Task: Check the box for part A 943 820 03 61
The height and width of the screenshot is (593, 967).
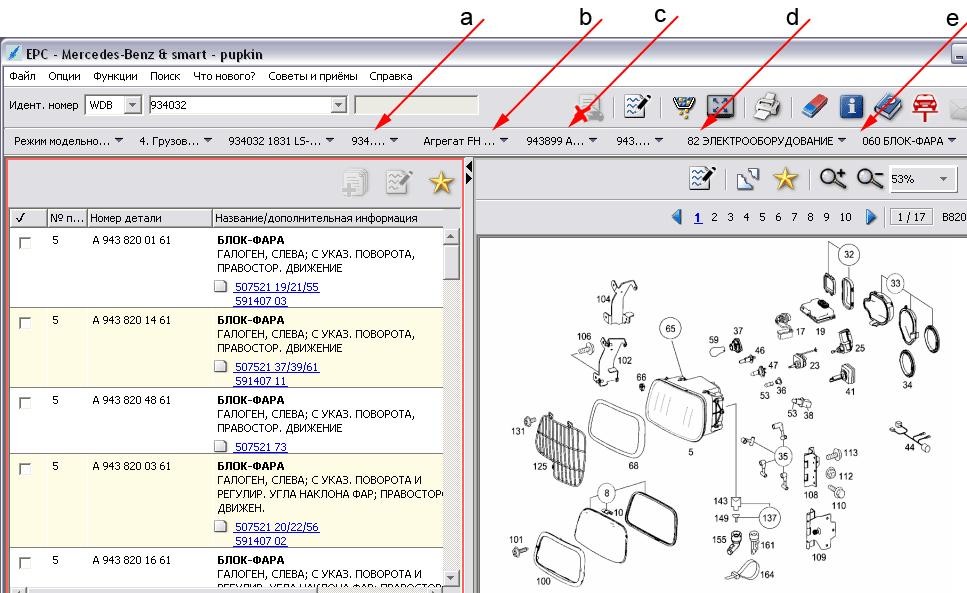Action: click(x=25, y=468)
